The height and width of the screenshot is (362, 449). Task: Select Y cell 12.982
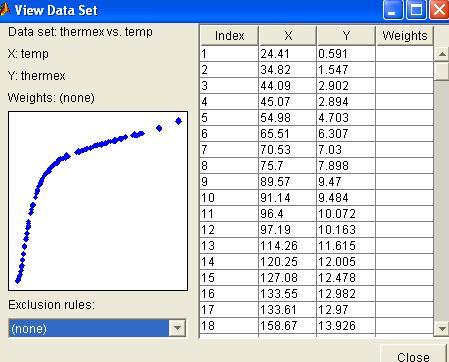pos(346,294)
